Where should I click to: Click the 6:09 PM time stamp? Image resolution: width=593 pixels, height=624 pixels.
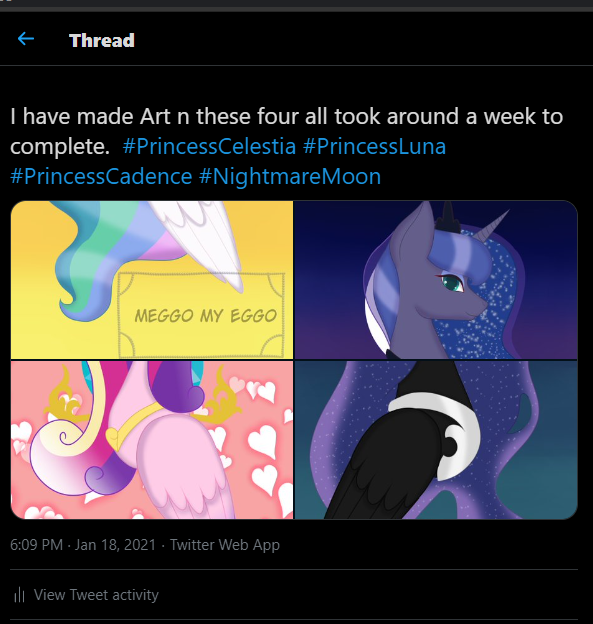(37, 544)
